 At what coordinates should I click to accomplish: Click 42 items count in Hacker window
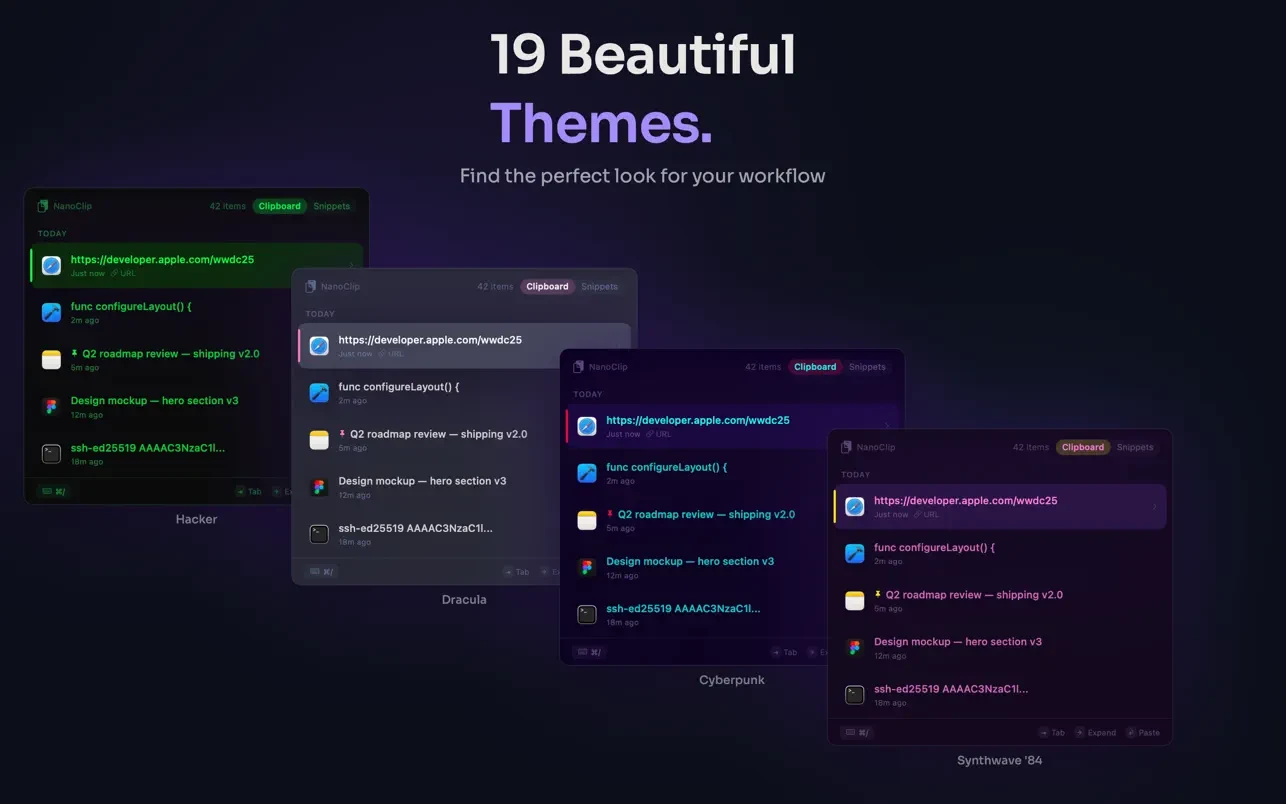pyautogui.click(x=228, y=206)
